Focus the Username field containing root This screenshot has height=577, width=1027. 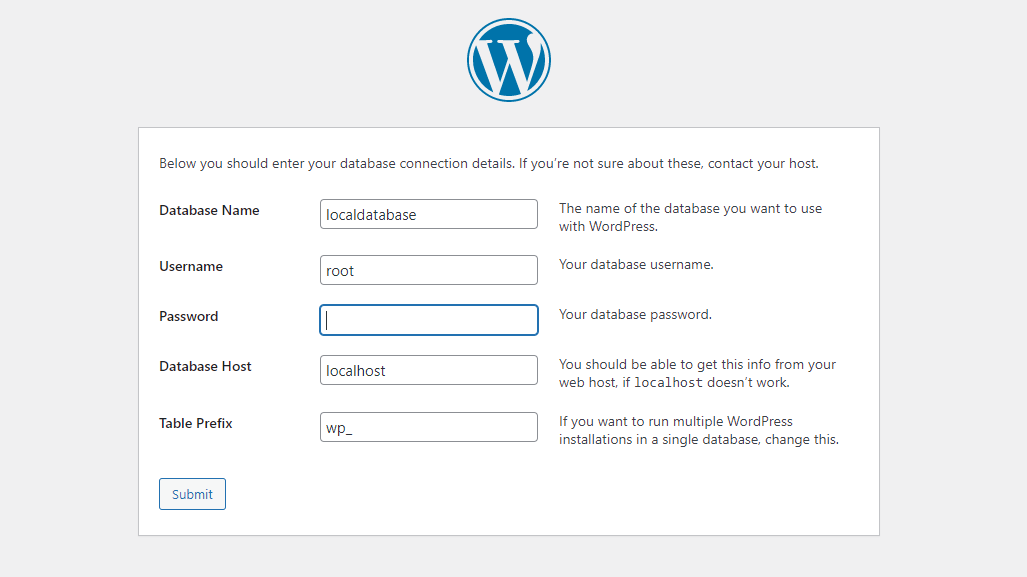coord(429,270)
